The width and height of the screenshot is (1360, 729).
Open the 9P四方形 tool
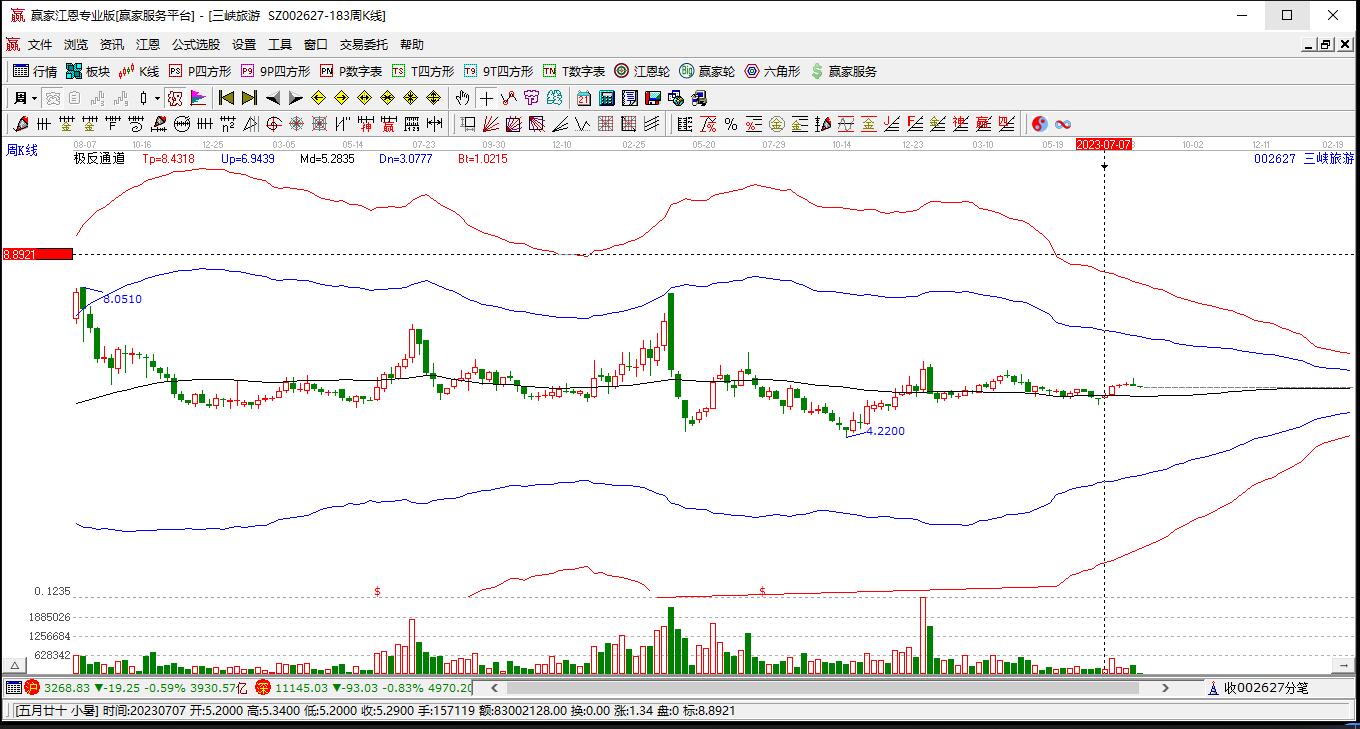(x=275, y=71)
